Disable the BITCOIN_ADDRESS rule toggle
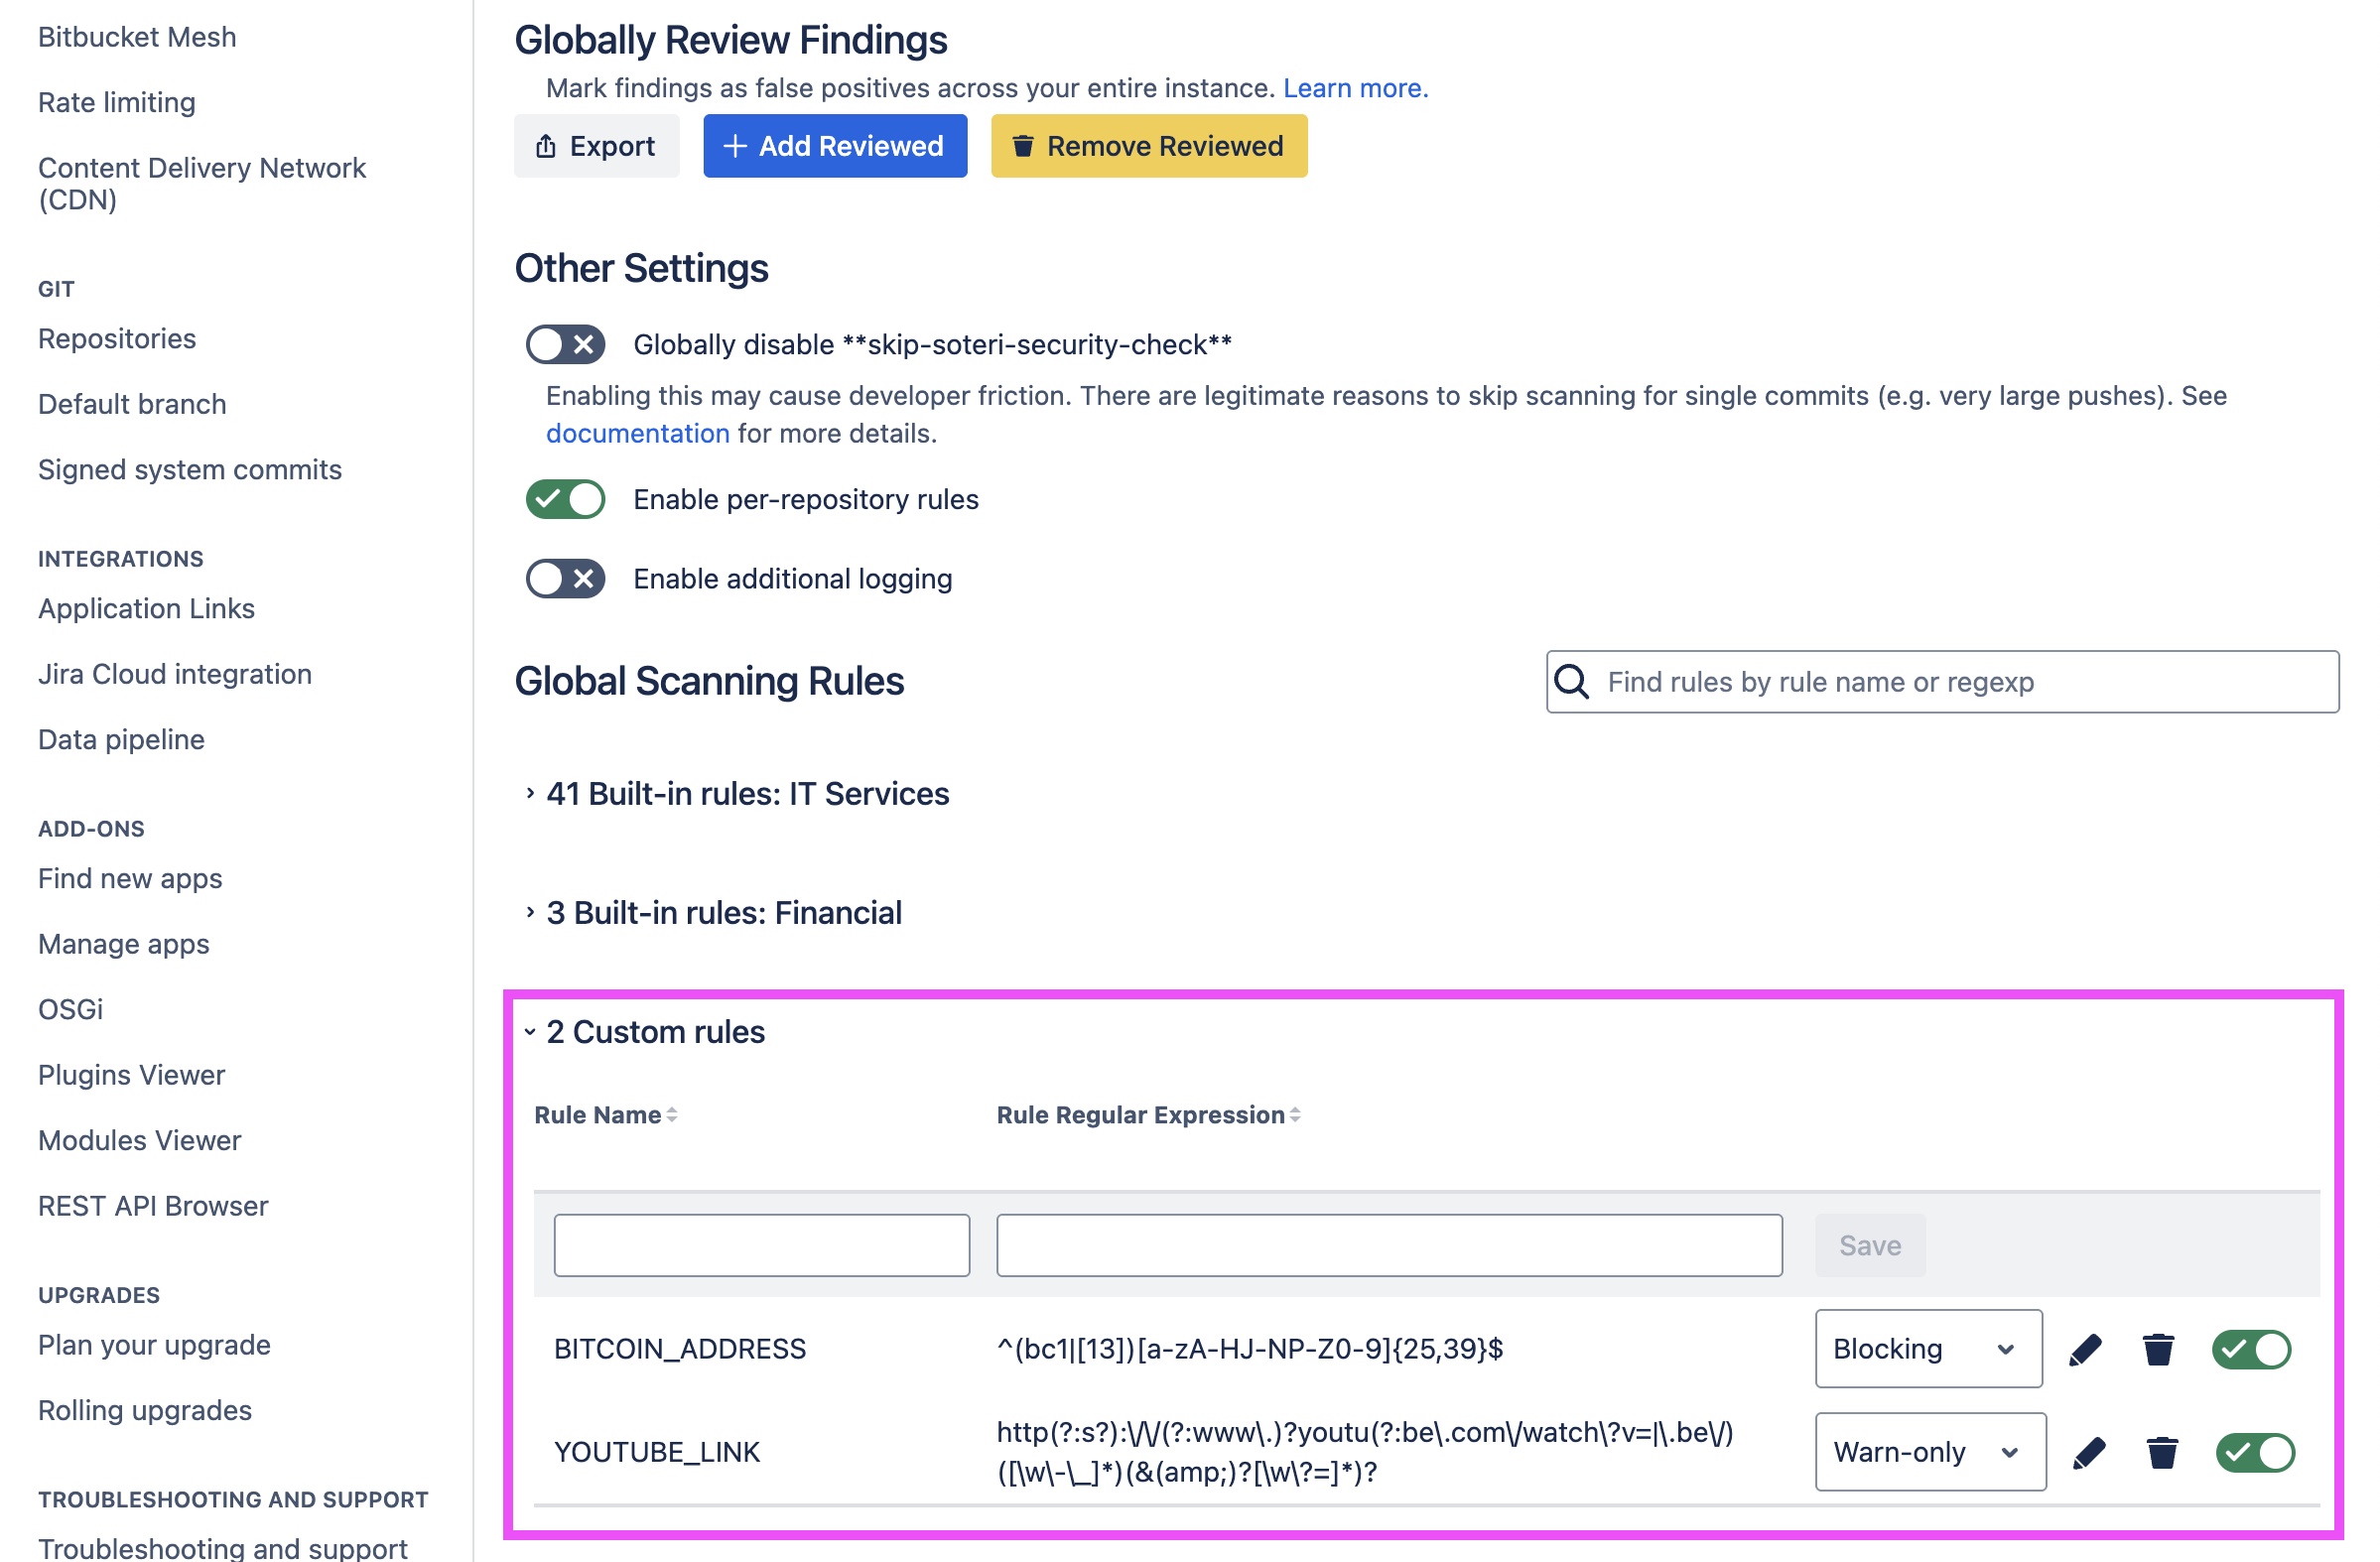Image resolution: width=2380 pixels, height=1562 pixels. pyautogui.click(x=2251, y=1349)
